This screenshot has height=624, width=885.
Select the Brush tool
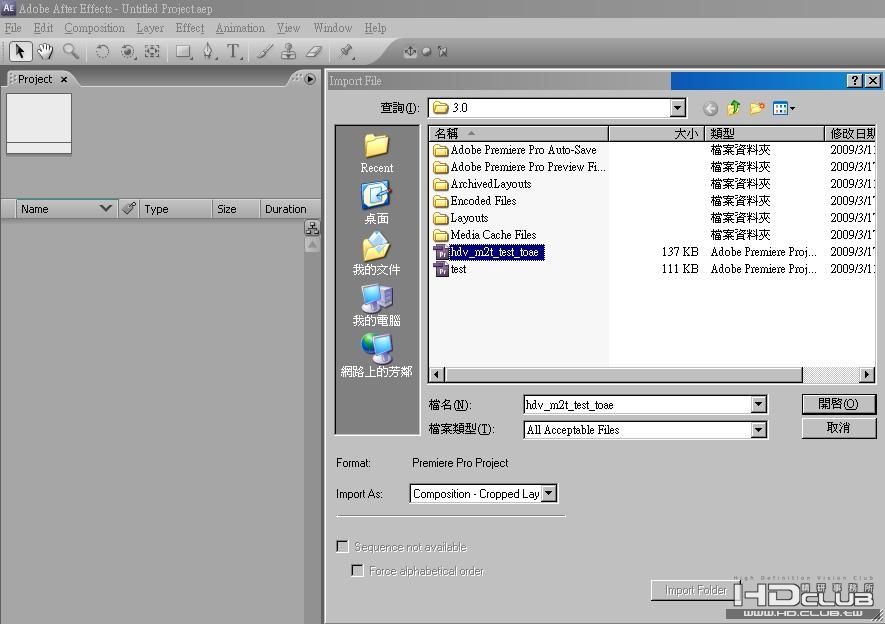pyautogui.click(x=264, y=51)
